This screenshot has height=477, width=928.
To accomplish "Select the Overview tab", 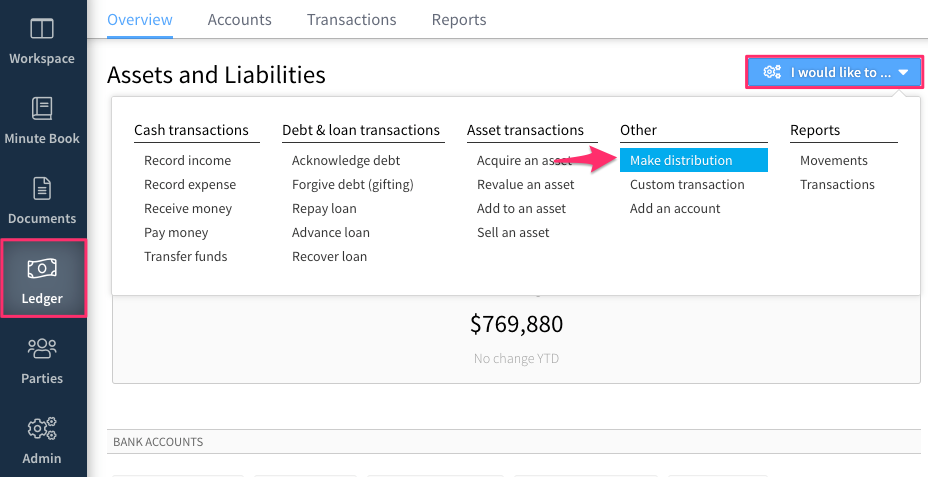I will point(140,20).
